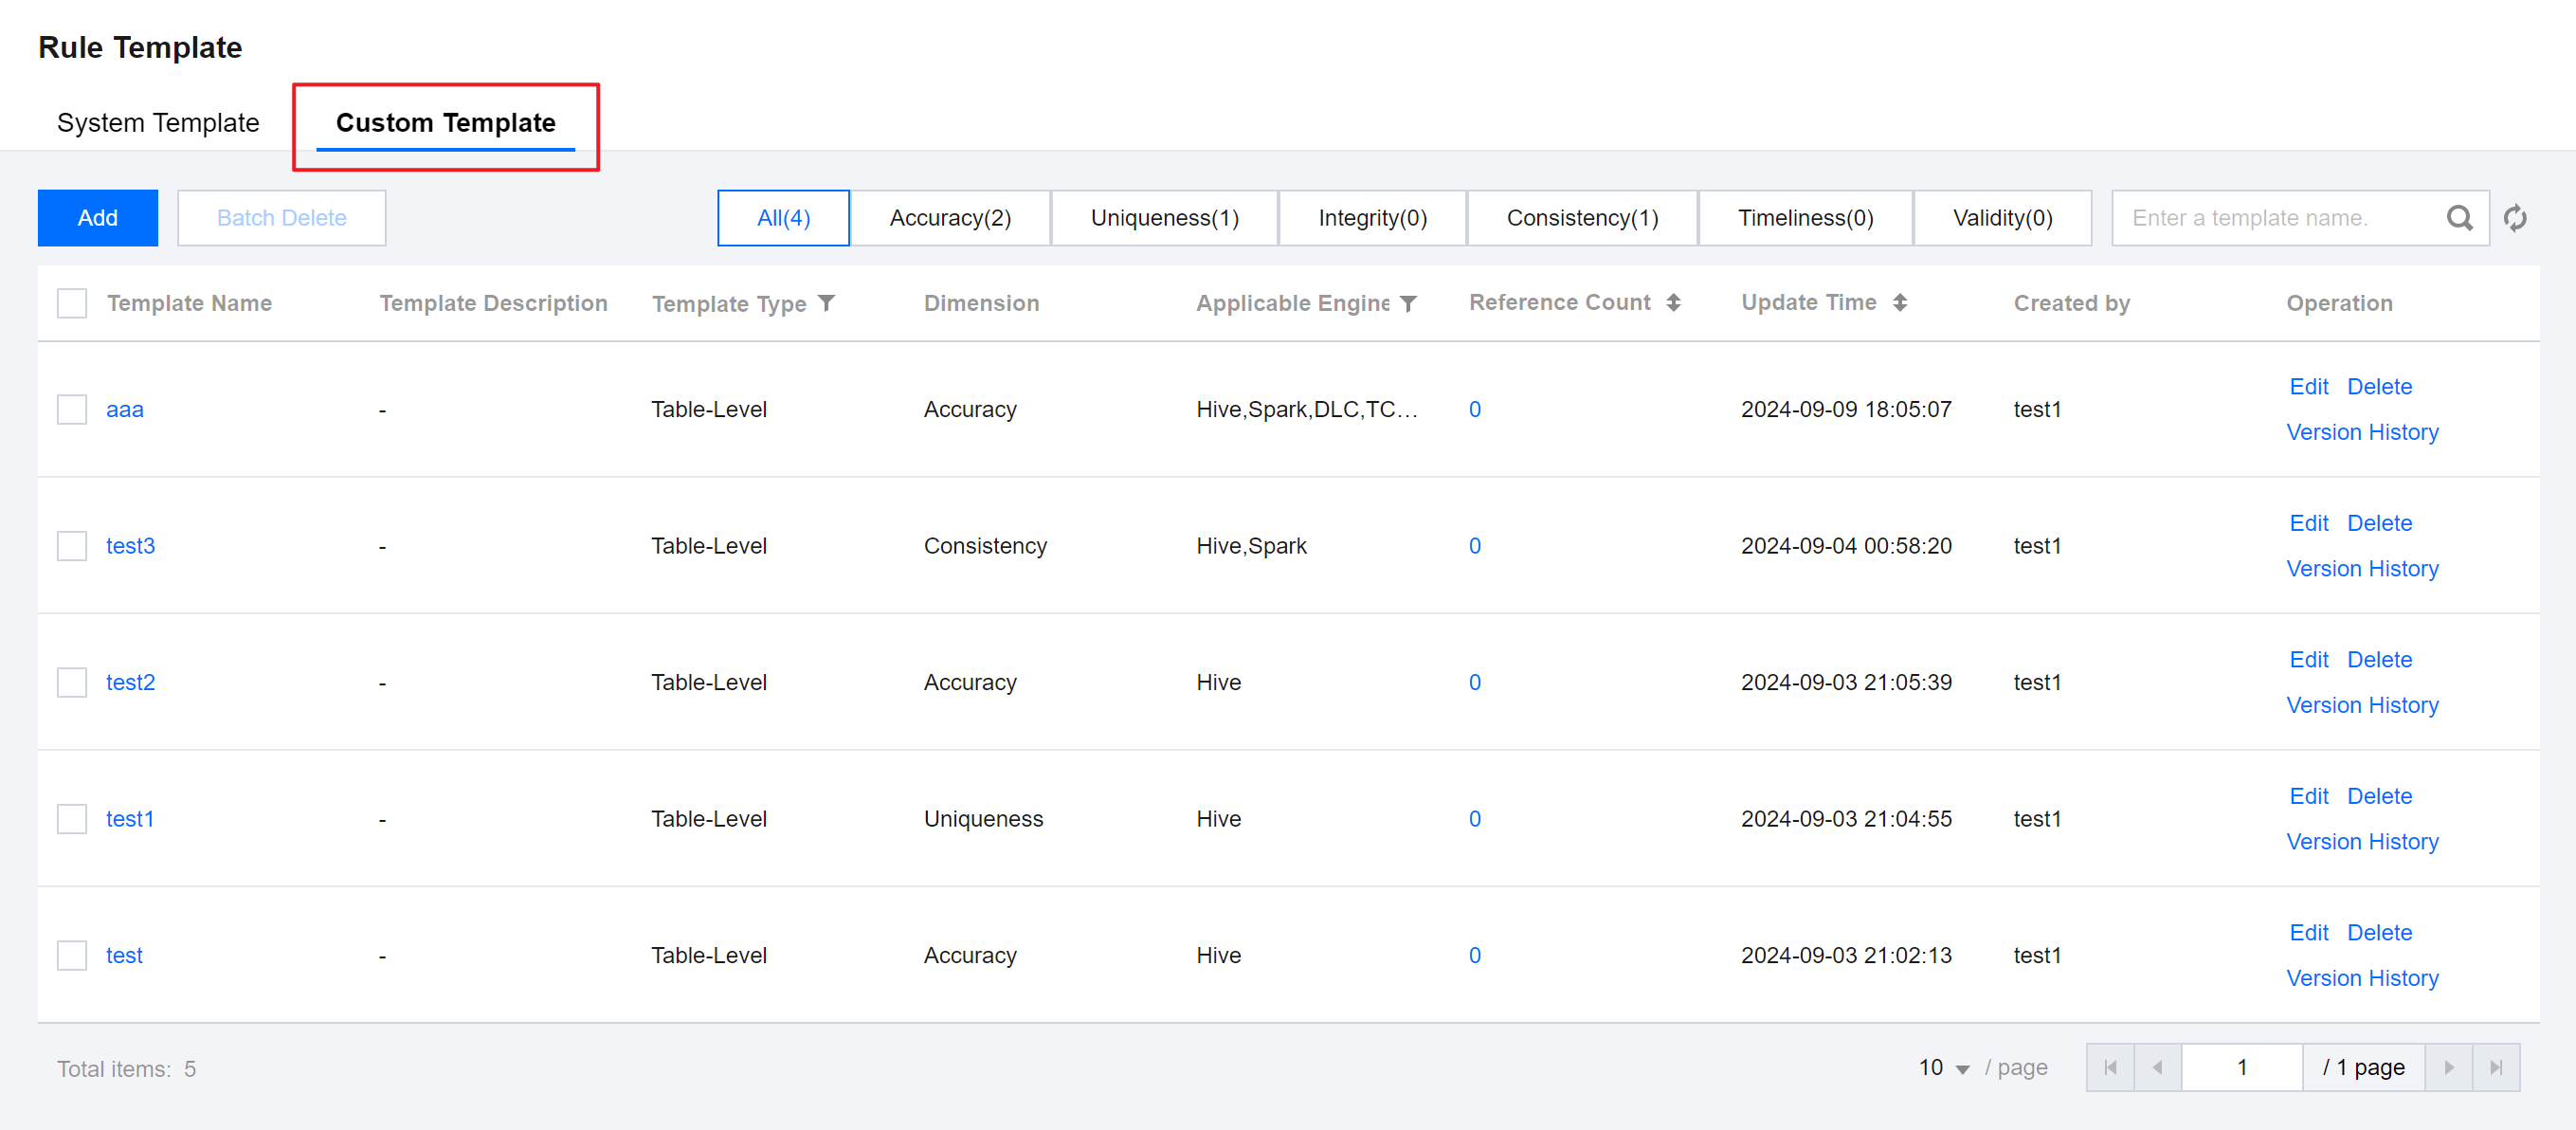
Task: Go to next page arrow
Action: point(2448,1067)
